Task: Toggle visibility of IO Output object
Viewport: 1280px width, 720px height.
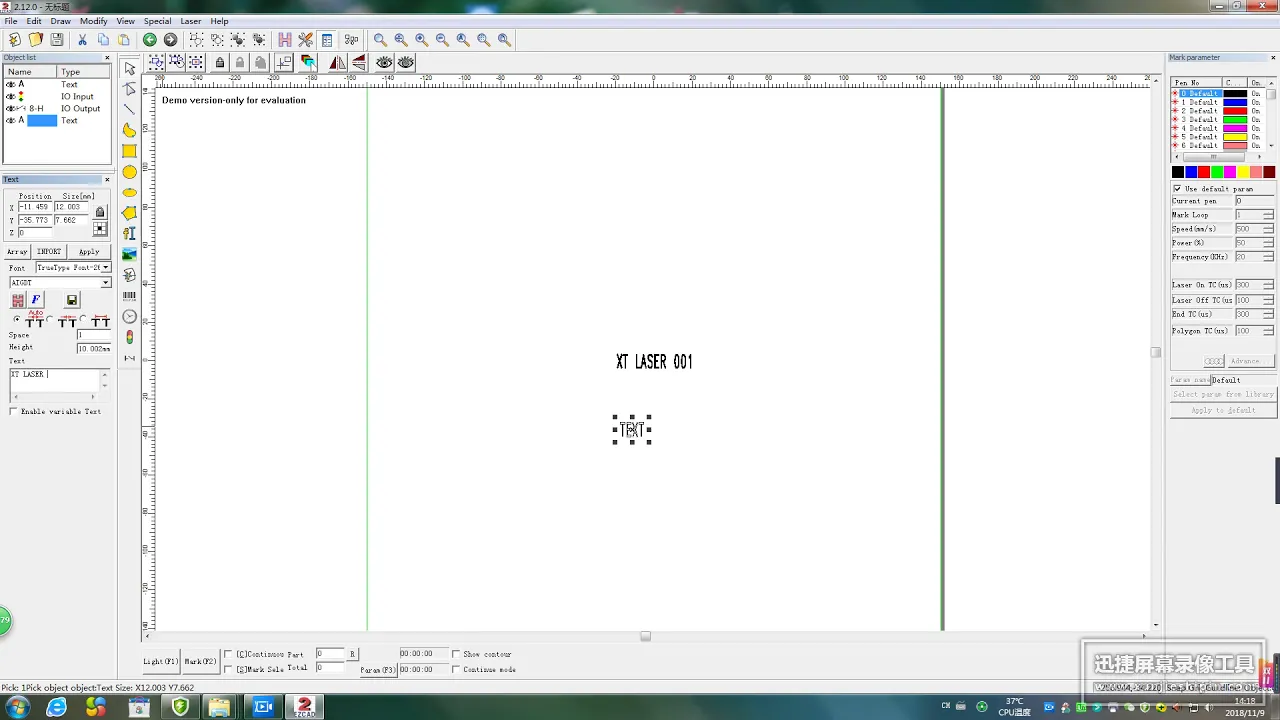Action: pos(11,108)
